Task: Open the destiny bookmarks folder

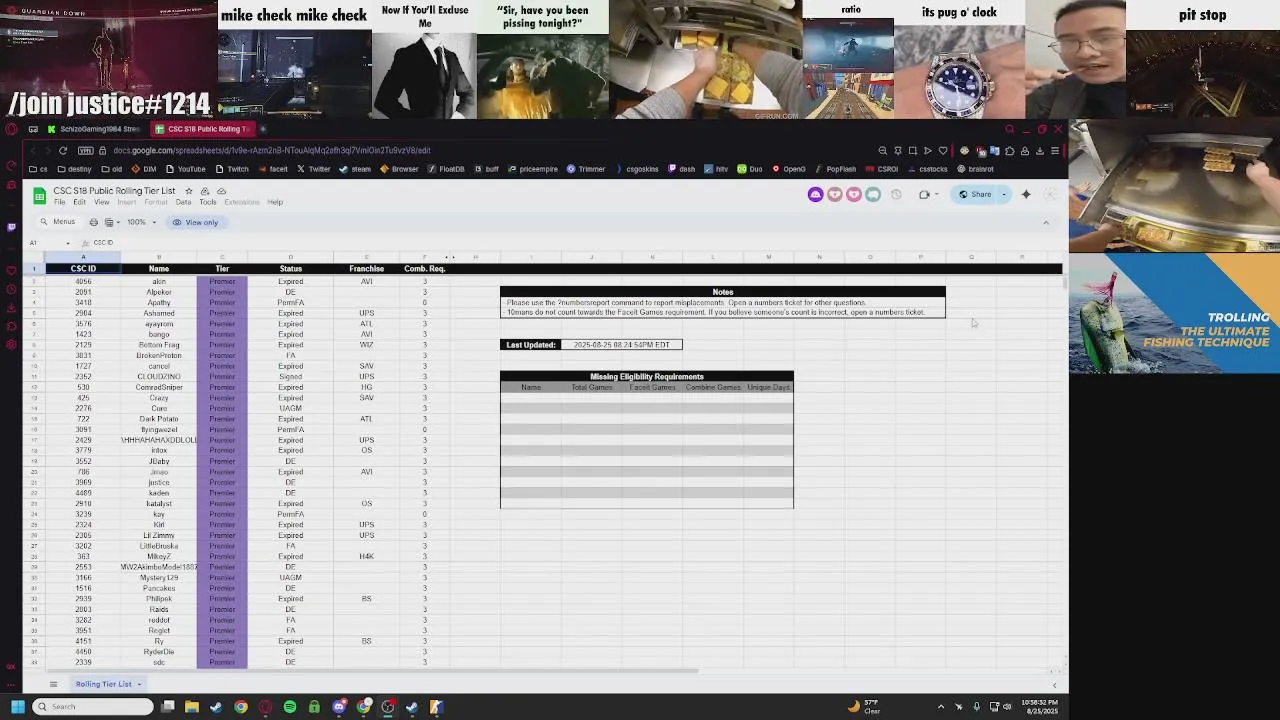Action: pos(75,169)
